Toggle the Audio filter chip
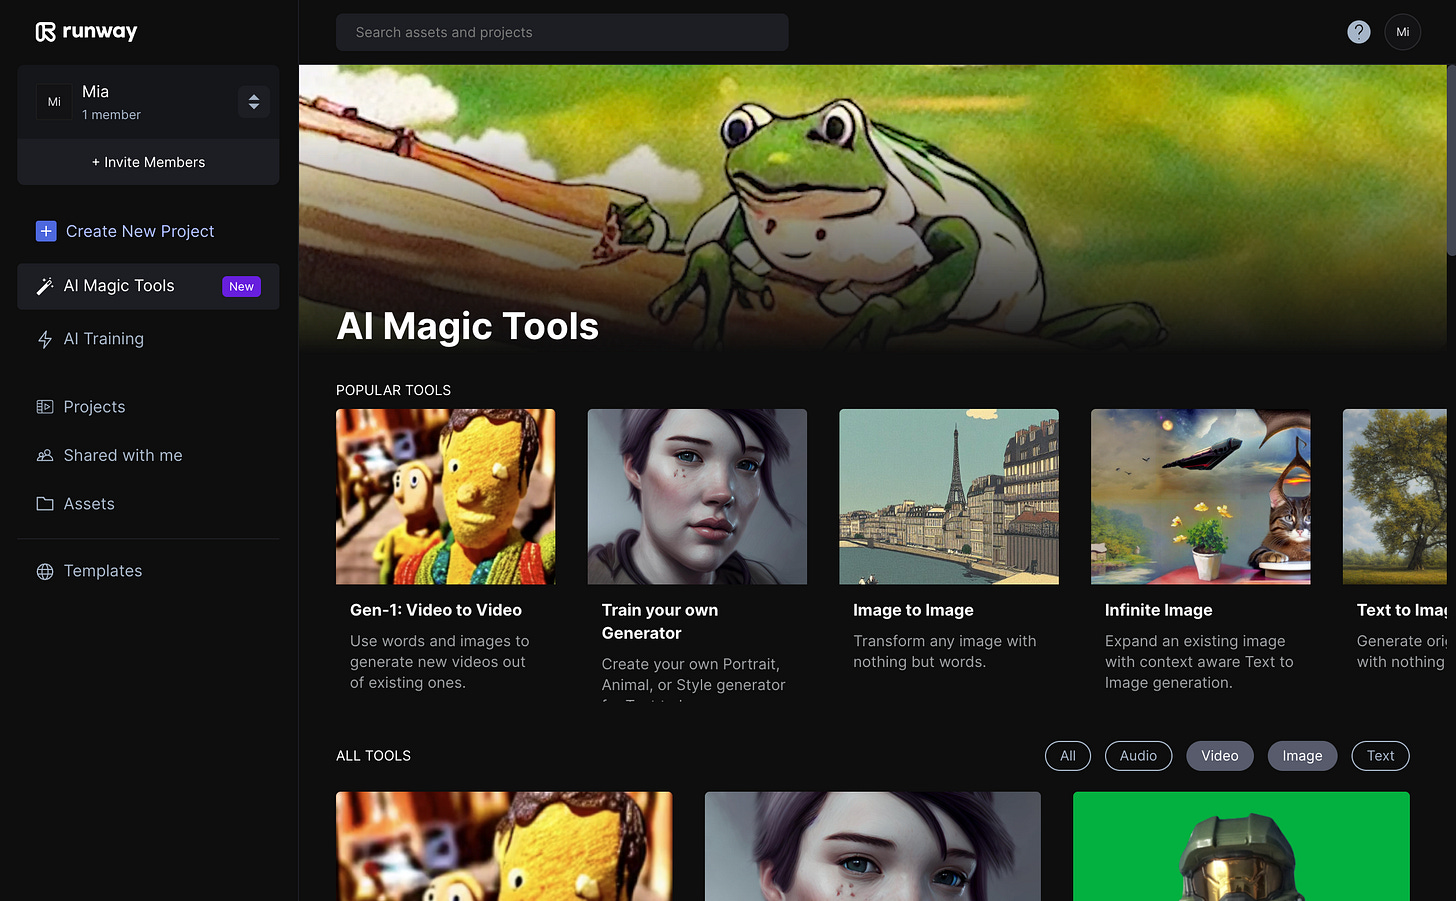The width and height of the screenshot is (1456, 901). point(1138,756)
